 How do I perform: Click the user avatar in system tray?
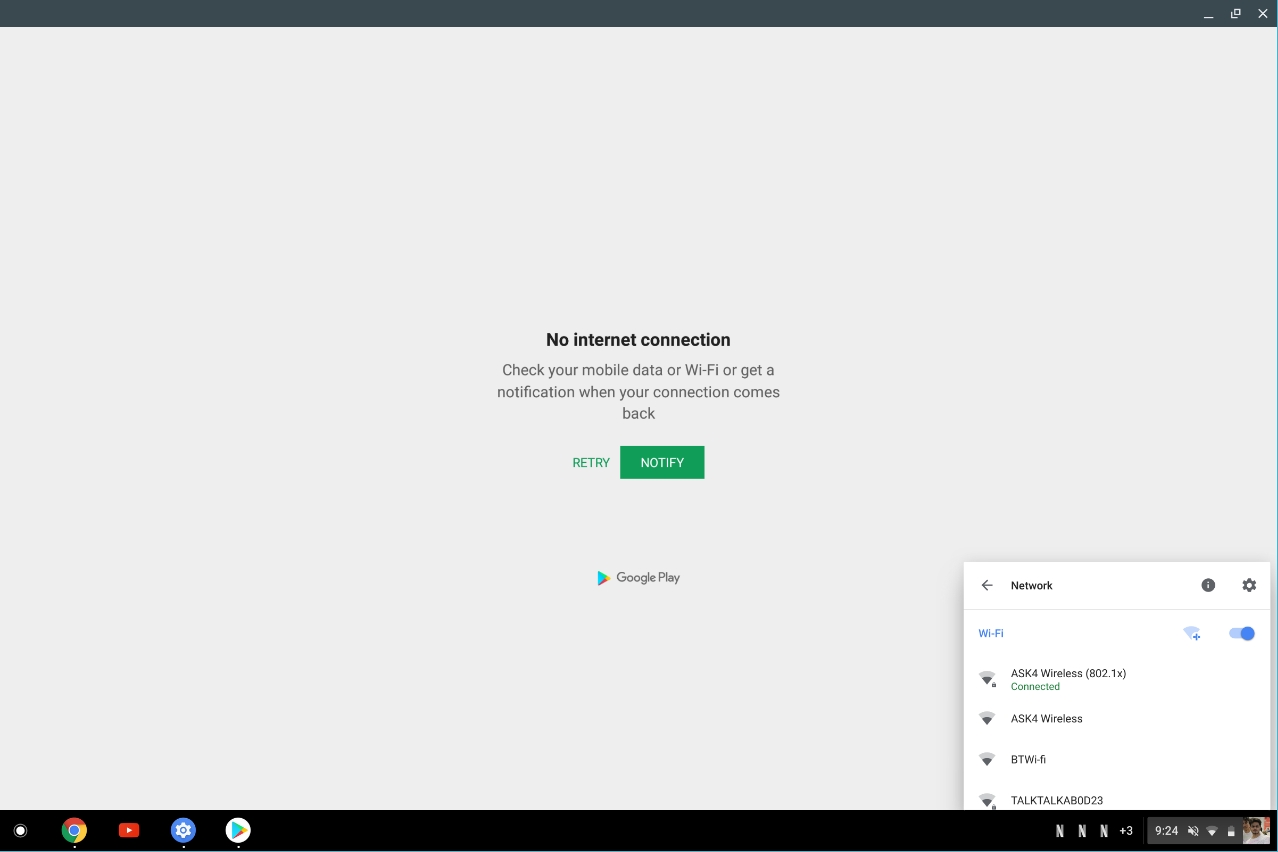coord(1256,831)
